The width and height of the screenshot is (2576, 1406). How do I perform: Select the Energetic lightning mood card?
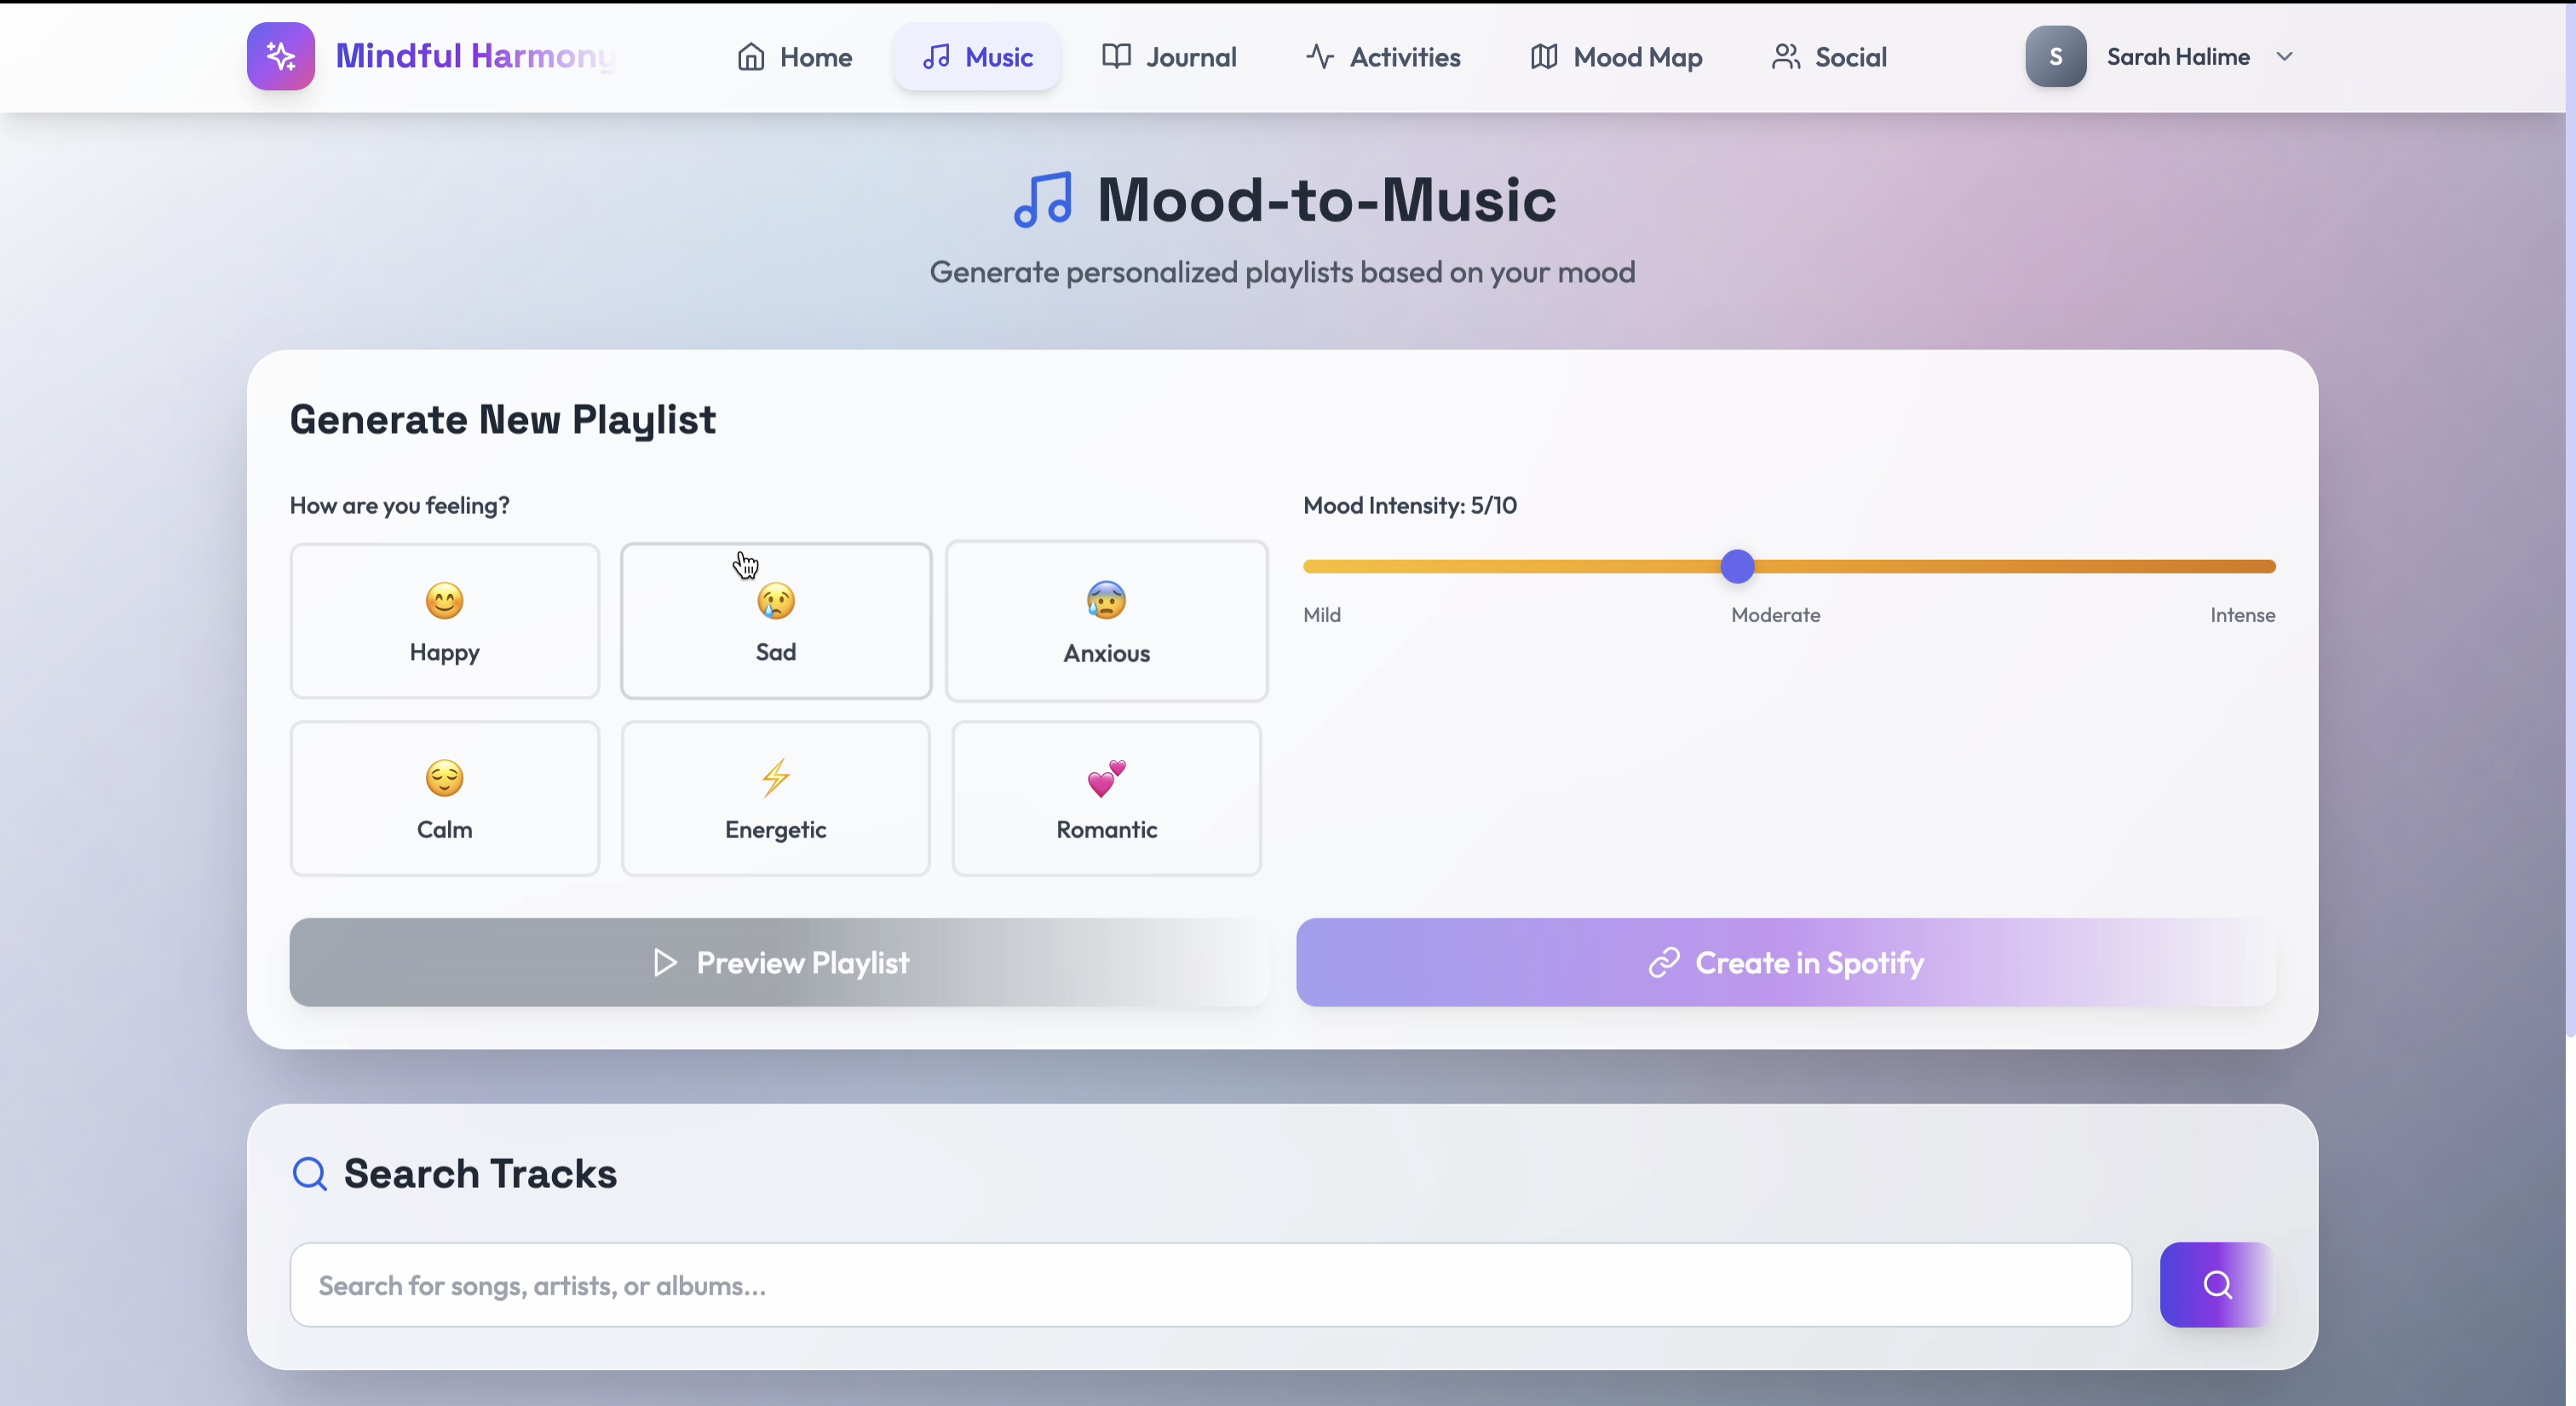[x=775, y=798]
